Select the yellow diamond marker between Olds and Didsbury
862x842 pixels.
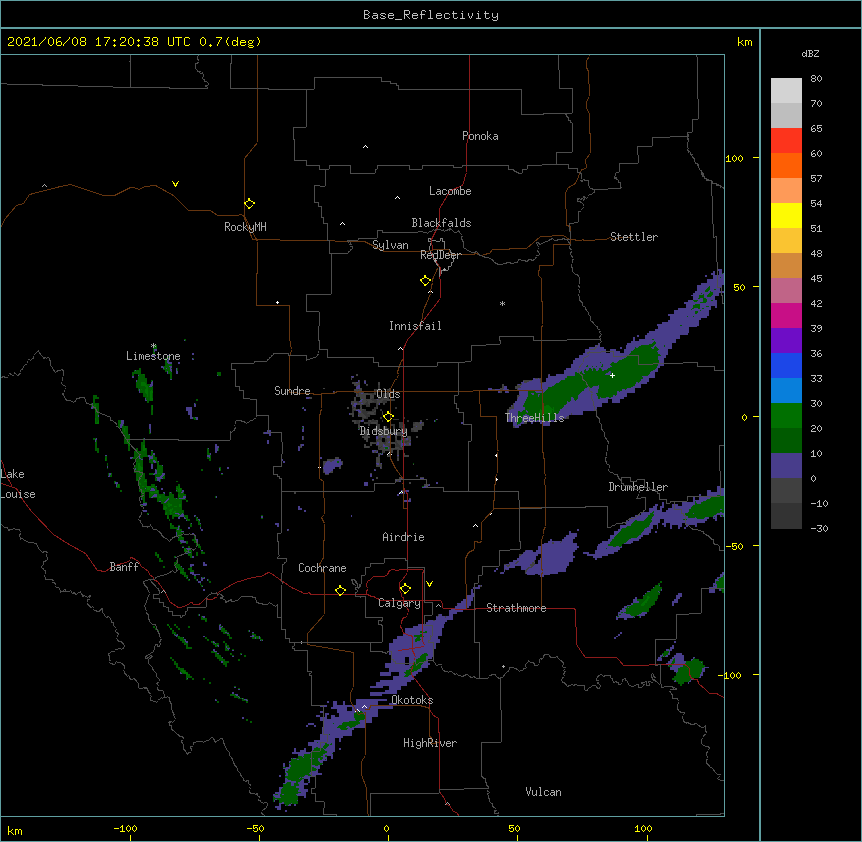[388, 416]
